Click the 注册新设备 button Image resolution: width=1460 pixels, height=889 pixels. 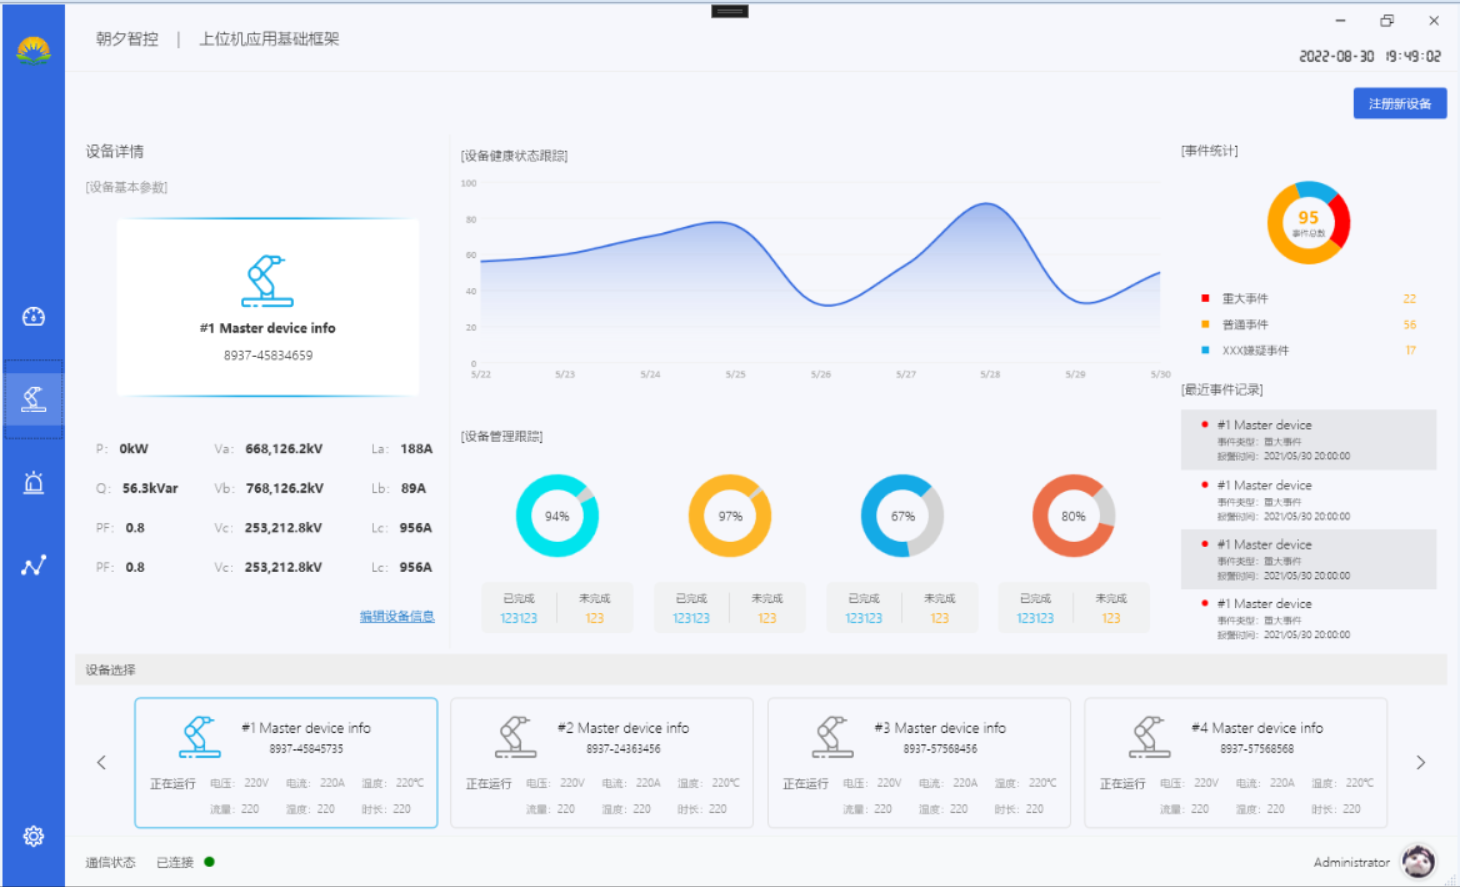(1399, 104)
